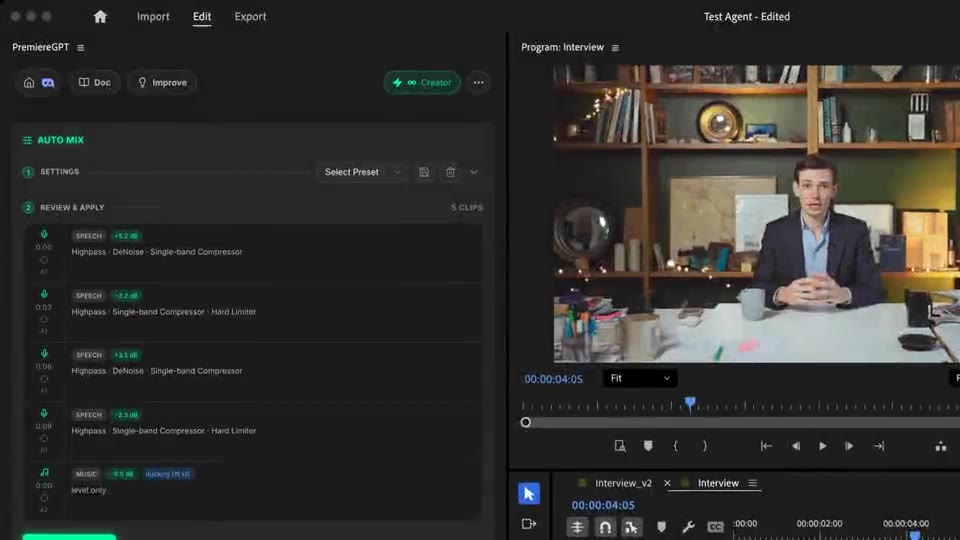The height and width of the screenshot is (540, 960).
Task: Open the Doc button
Action: pos(95,83)
